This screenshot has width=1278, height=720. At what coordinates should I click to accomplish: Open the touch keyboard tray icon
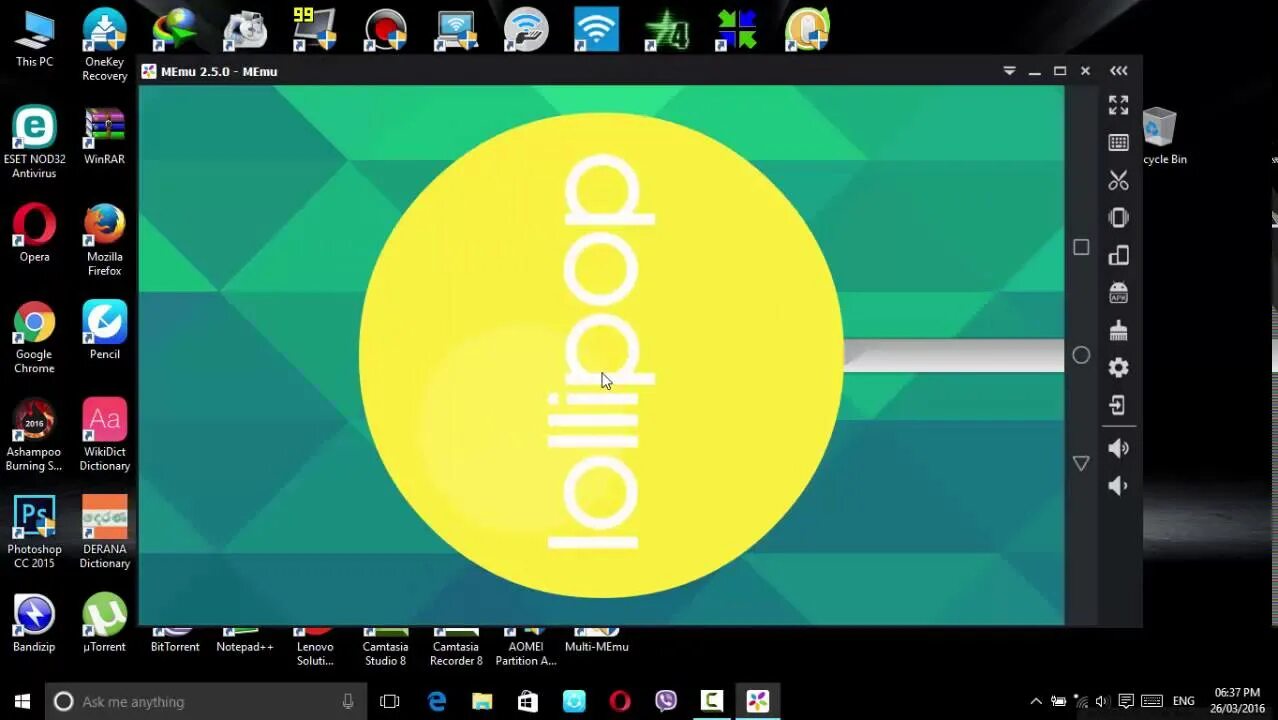click(x=1151, y=701)
